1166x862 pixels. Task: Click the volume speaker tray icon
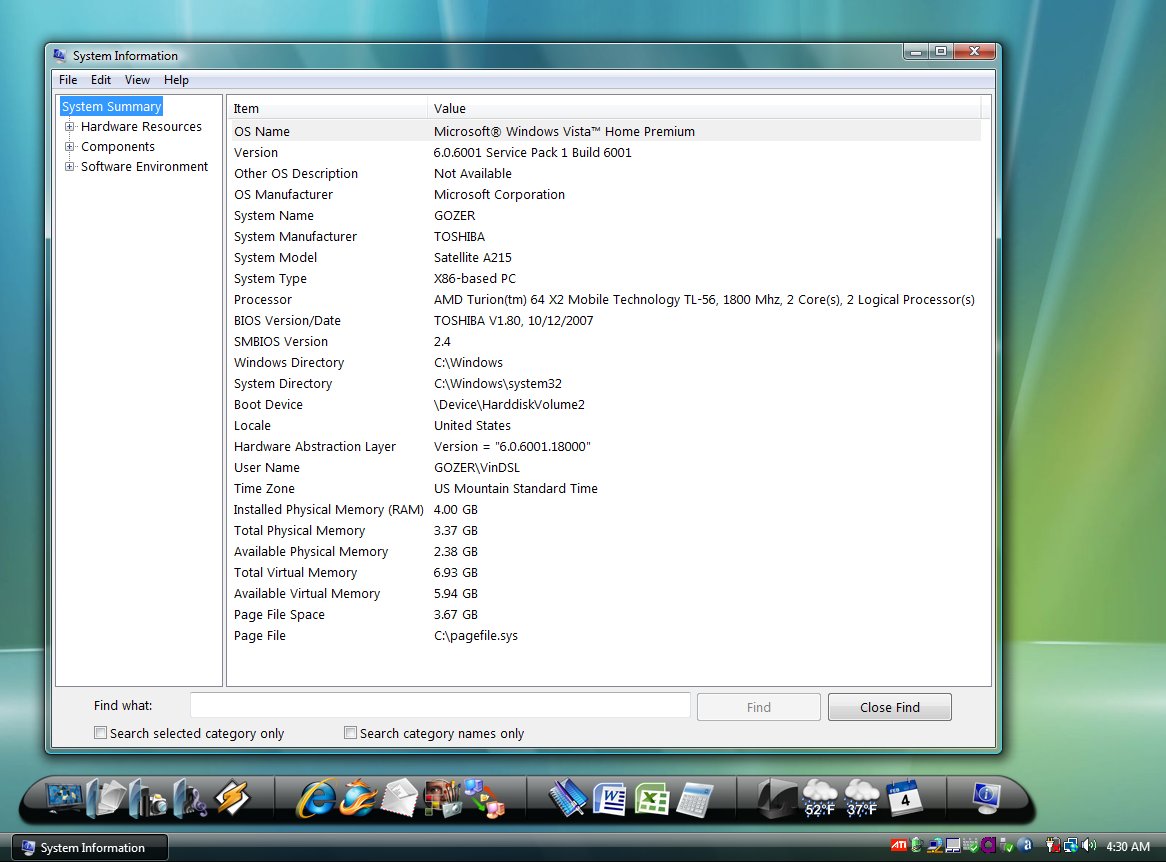tap(1089, 845)
